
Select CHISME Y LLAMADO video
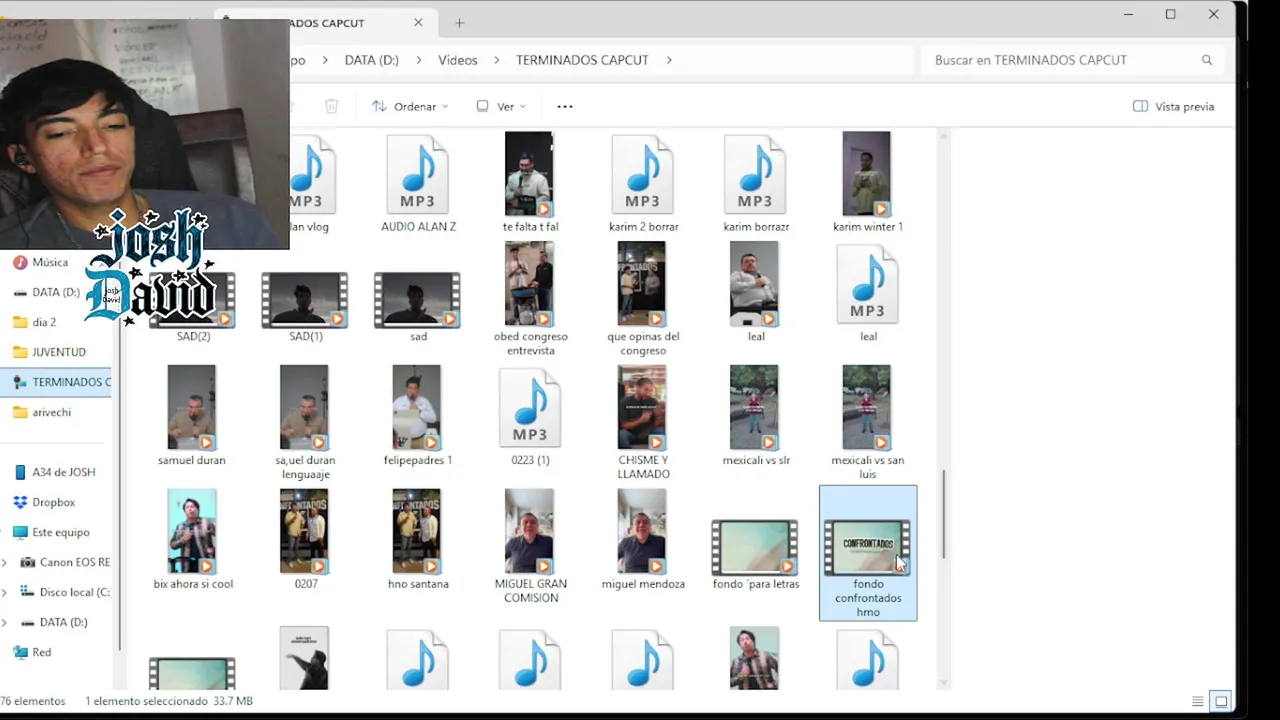(643, 423)
